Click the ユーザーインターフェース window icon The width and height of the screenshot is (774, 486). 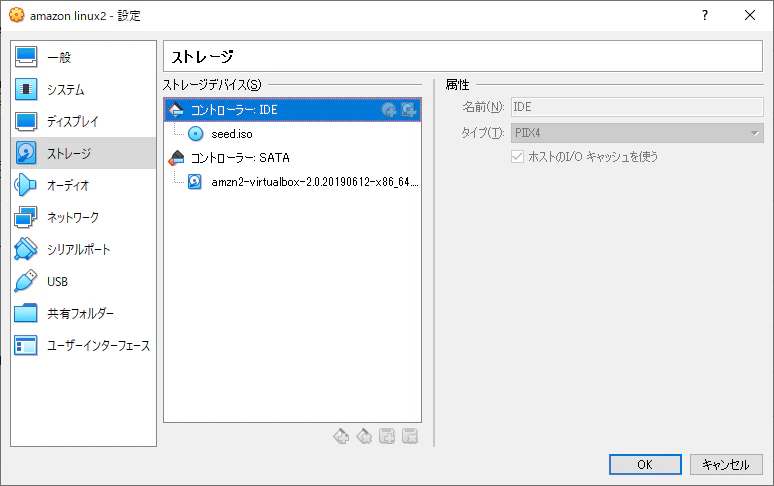tap(26, 345)
